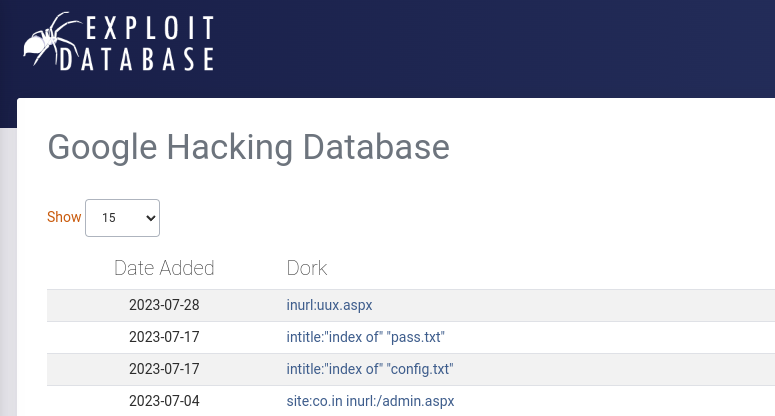Click the dark navy header bar background
Viewport: 775px width, 416px height.
pyautogui.click(x=500, y=45)
